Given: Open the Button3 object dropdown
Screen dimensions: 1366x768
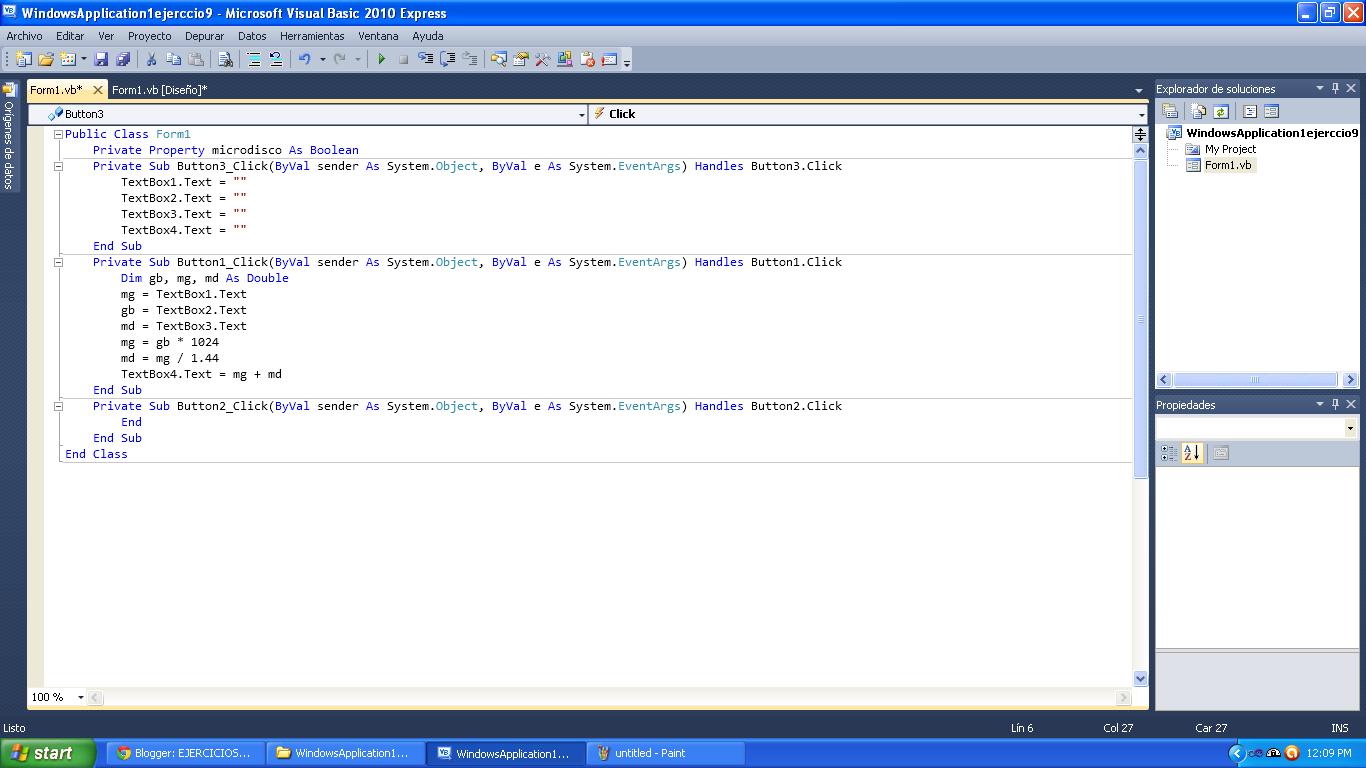Looking at the screenshot, I should (580, 114).
